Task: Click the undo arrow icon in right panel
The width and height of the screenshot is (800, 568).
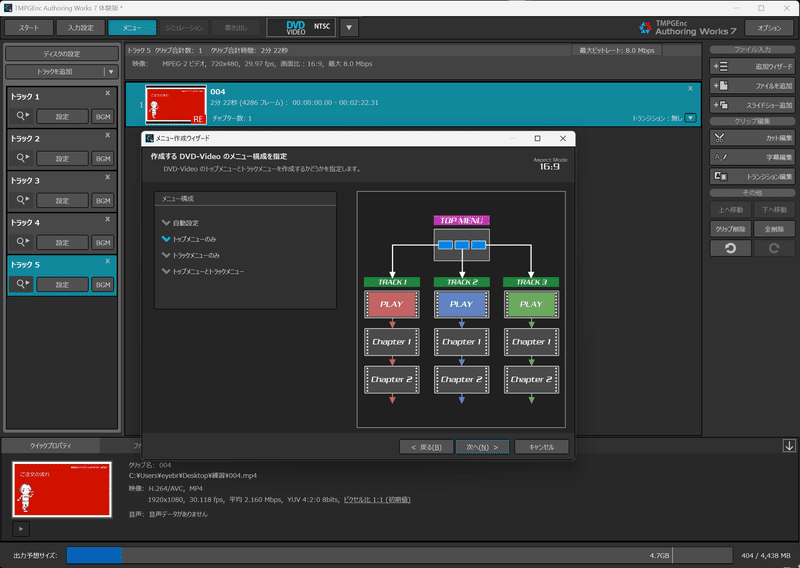Action: click(x=731, y=248)
